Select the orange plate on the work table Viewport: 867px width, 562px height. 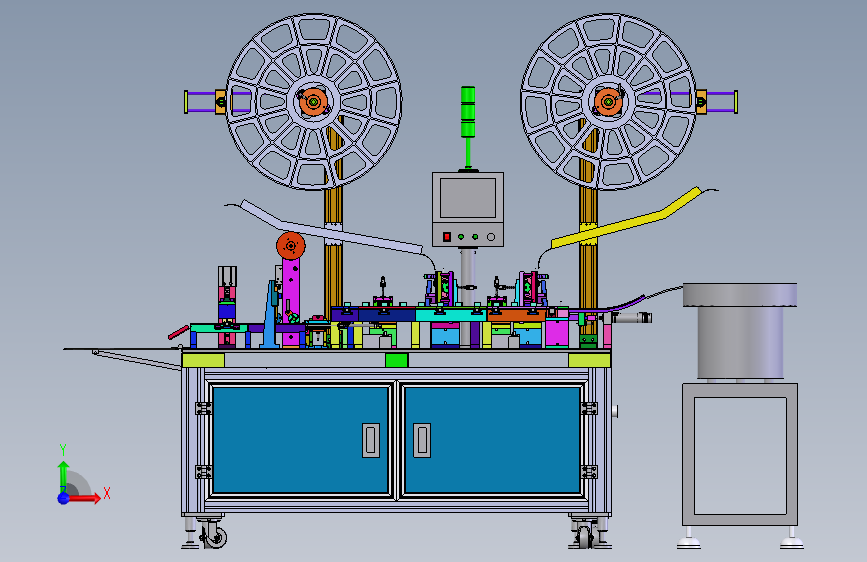(516, 315)
